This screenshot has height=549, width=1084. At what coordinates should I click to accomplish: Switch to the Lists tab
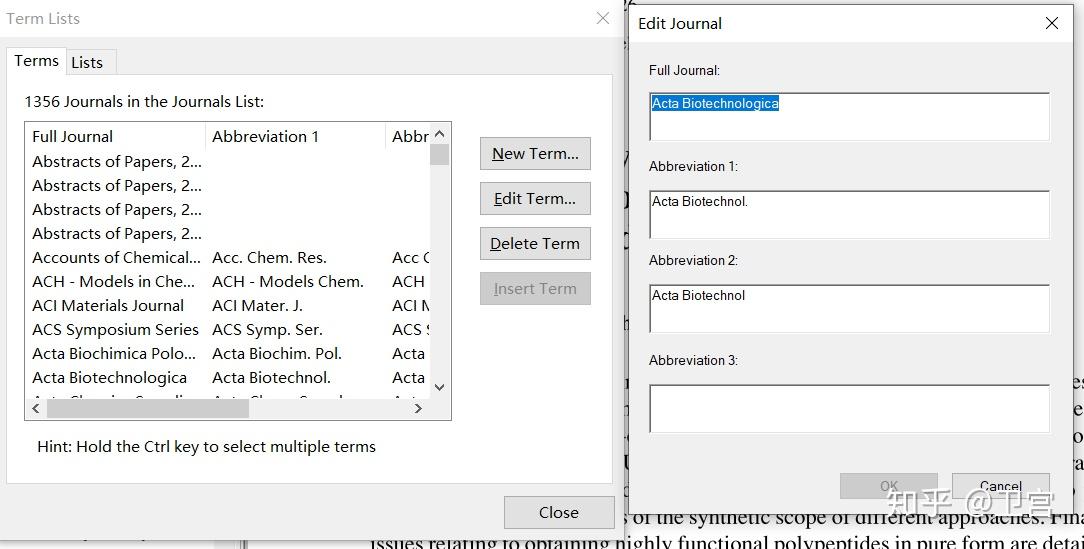coord(87,62)
